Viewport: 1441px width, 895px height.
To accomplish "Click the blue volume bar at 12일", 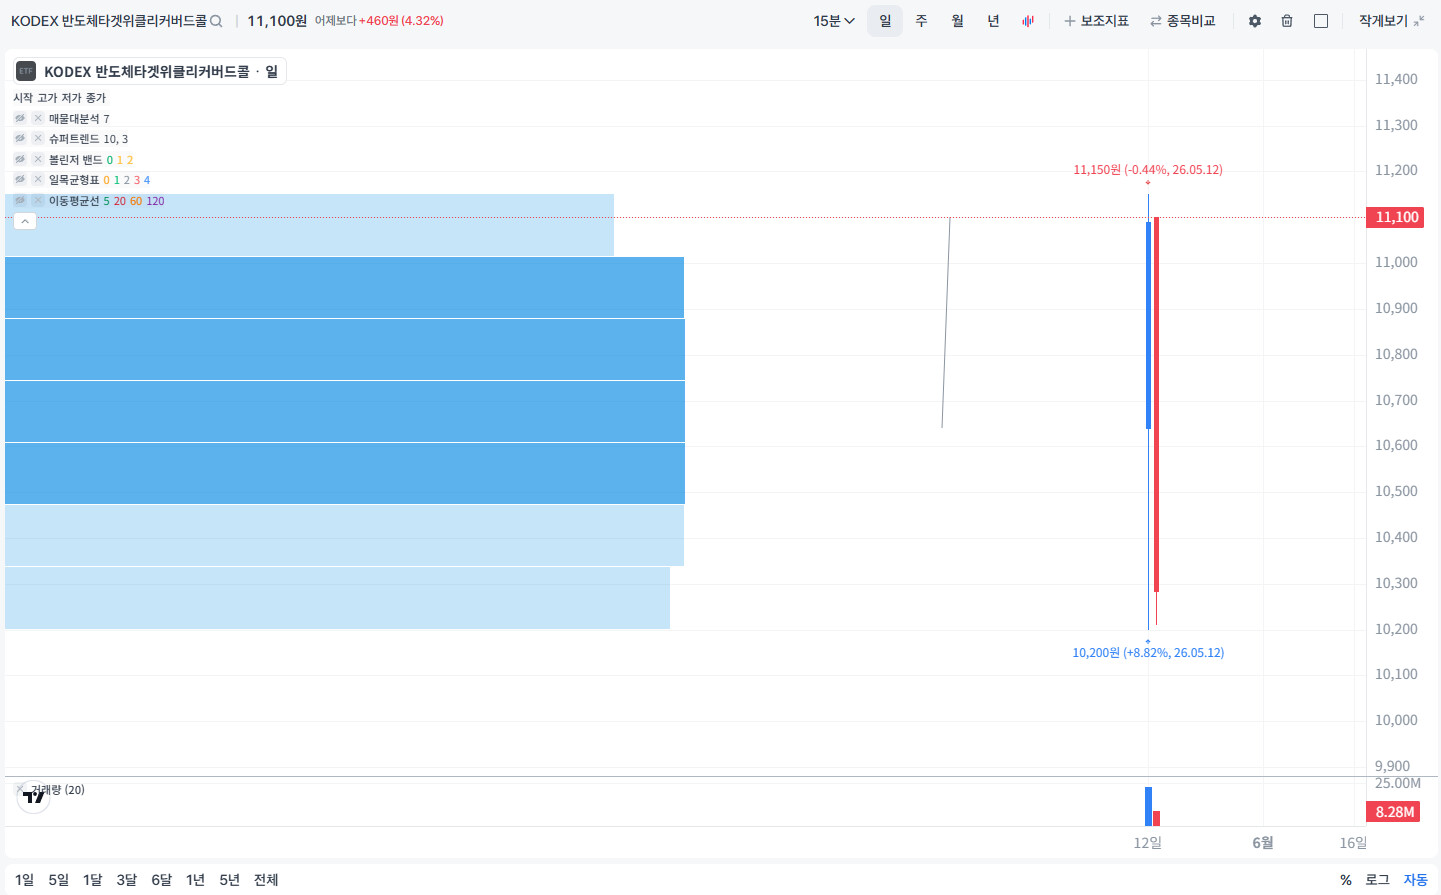I will [1148, 806].
